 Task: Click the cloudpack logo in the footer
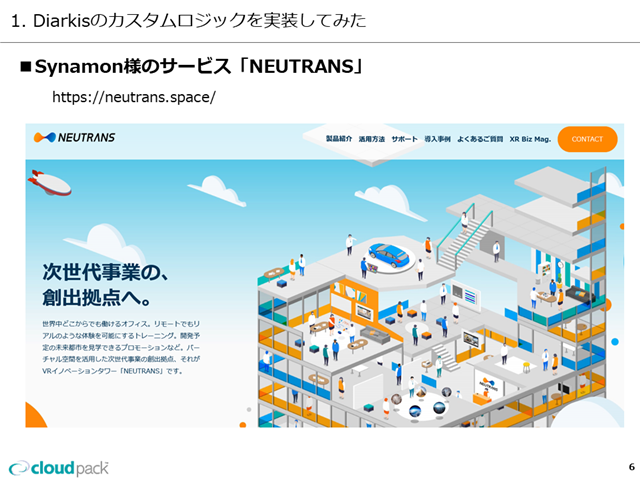point(59,468)
